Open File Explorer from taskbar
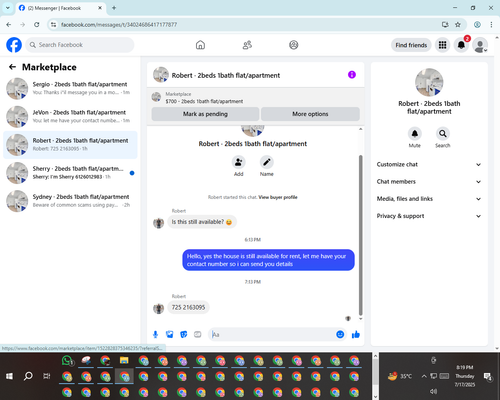This screenshot has width=500, height=400. (x=124, y=361)
